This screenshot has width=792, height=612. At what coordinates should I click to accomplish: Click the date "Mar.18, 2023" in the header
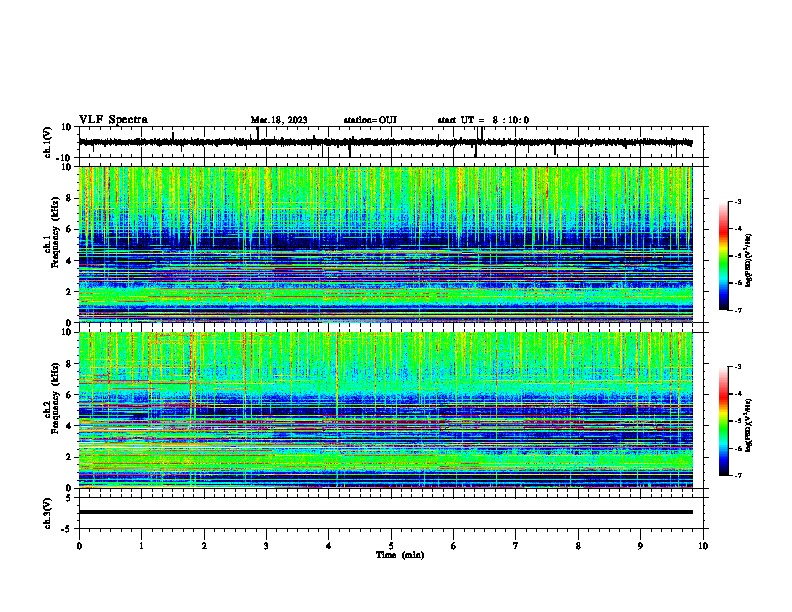pos(279,120)
